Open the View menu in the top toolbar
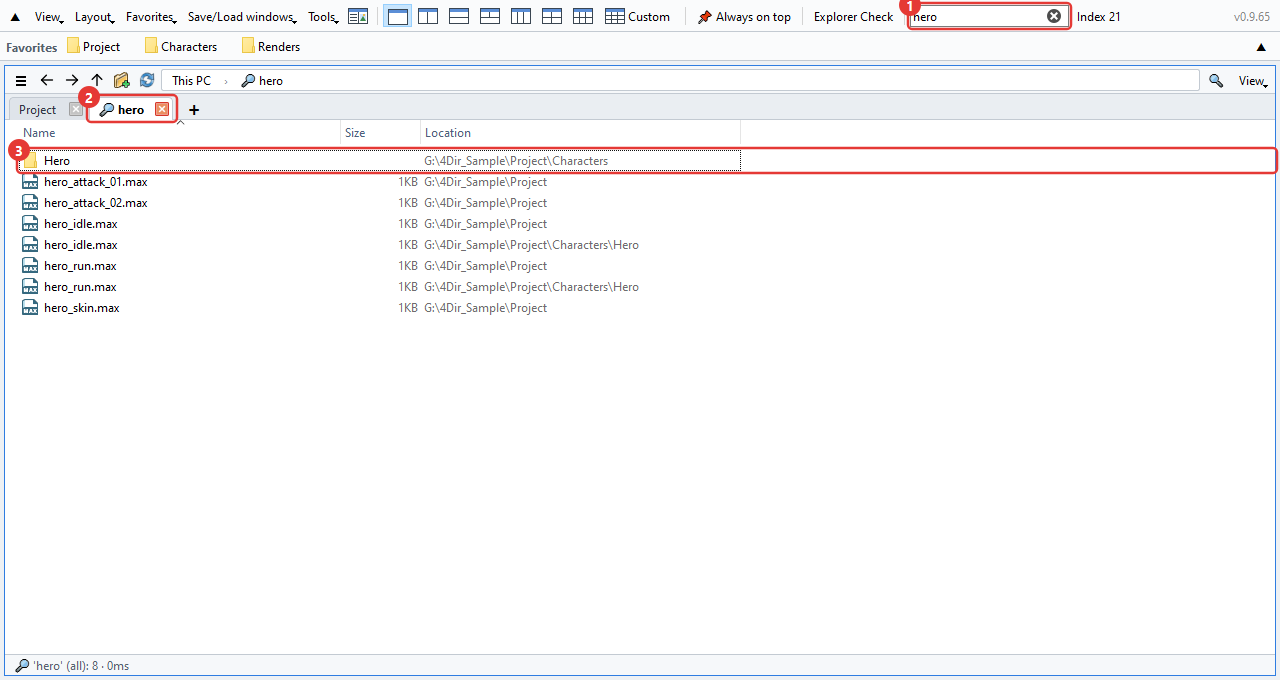 pyautogui.click(x=49, y=17)
